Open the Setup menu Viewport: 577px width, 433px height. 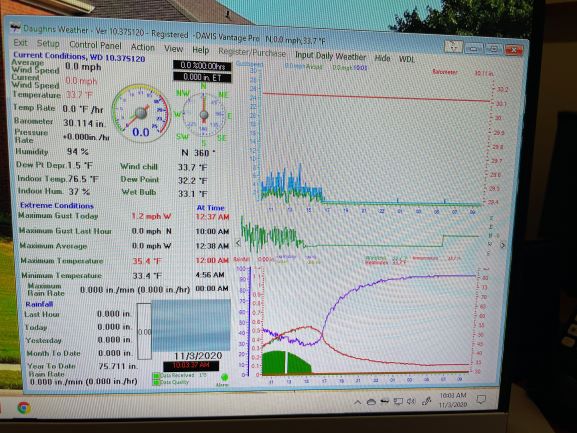click(48, 43)
